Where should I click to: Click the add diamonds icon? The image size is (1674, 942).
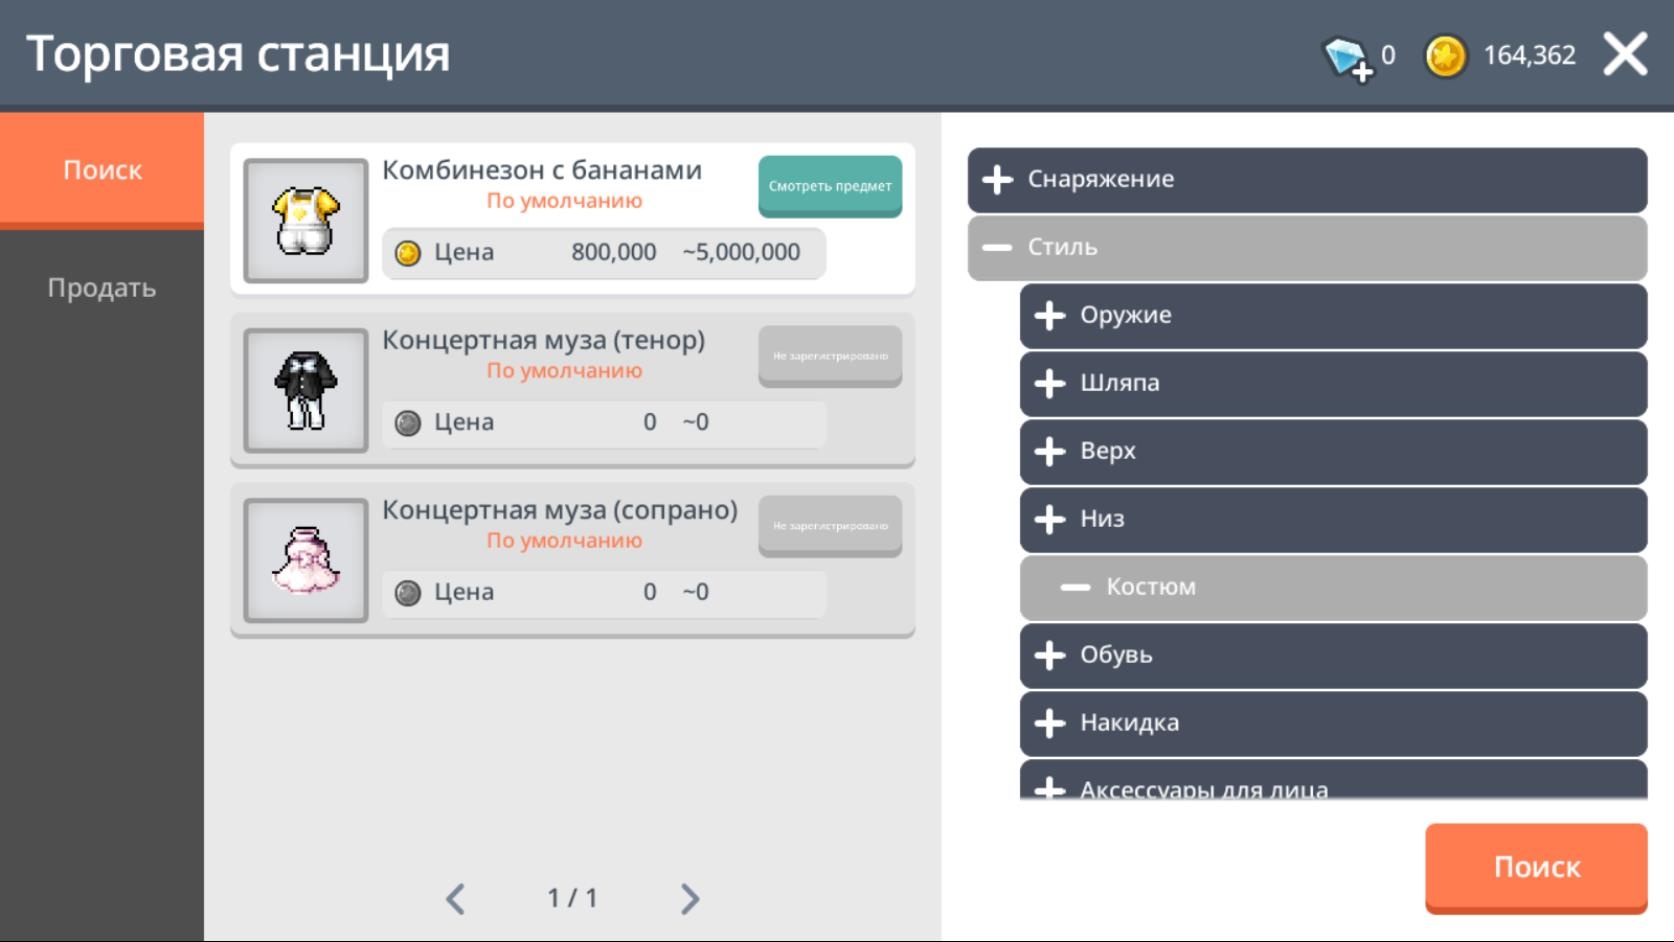[x=1347, y=57]
